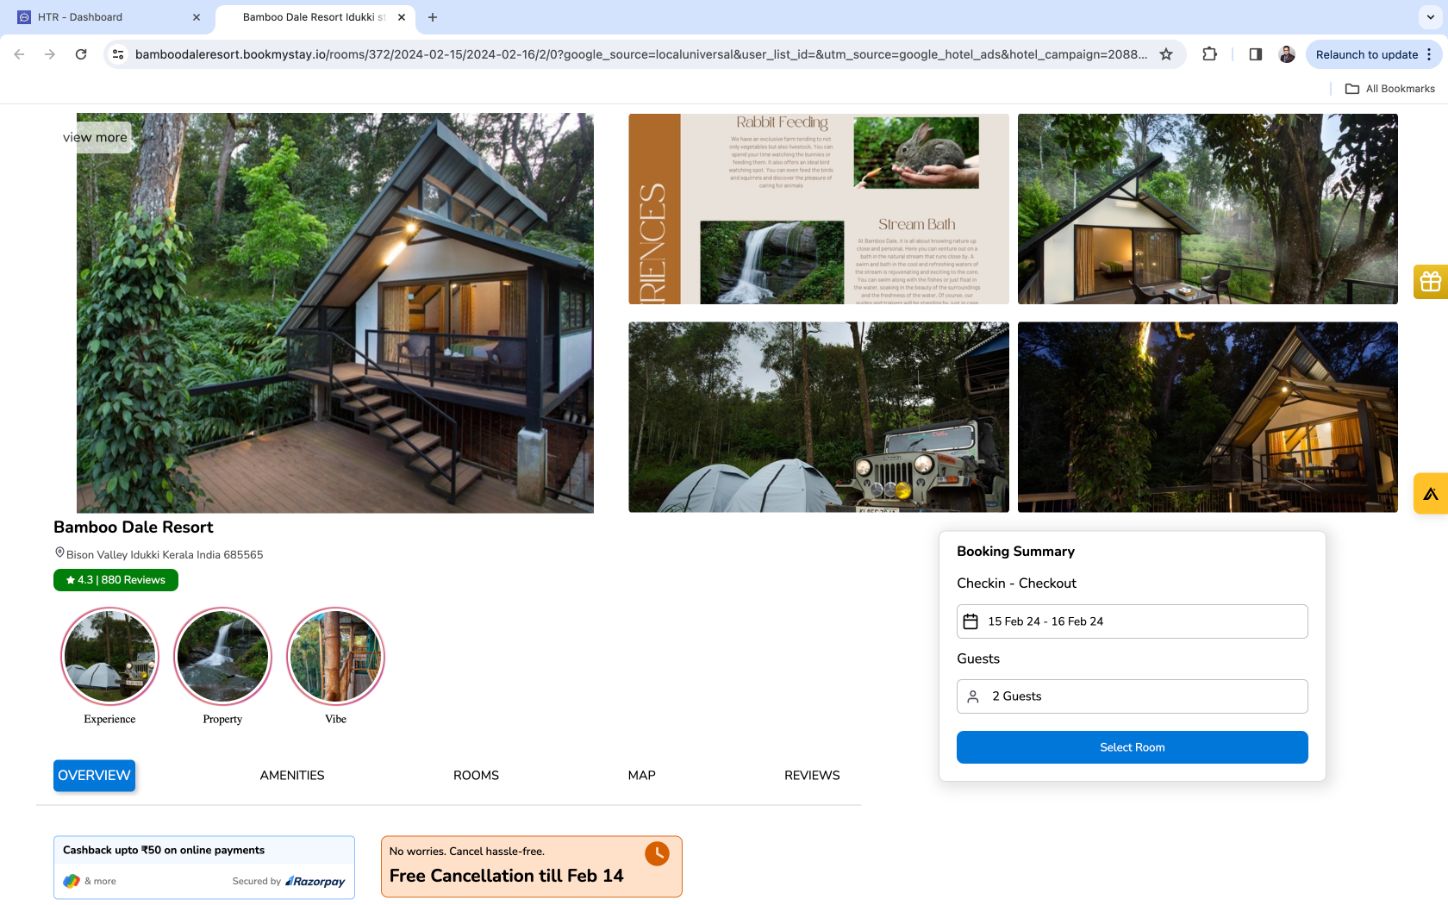Click the yellow floating logo widget
This screenshot has width=1448, height=905.
coord(1431,493)
